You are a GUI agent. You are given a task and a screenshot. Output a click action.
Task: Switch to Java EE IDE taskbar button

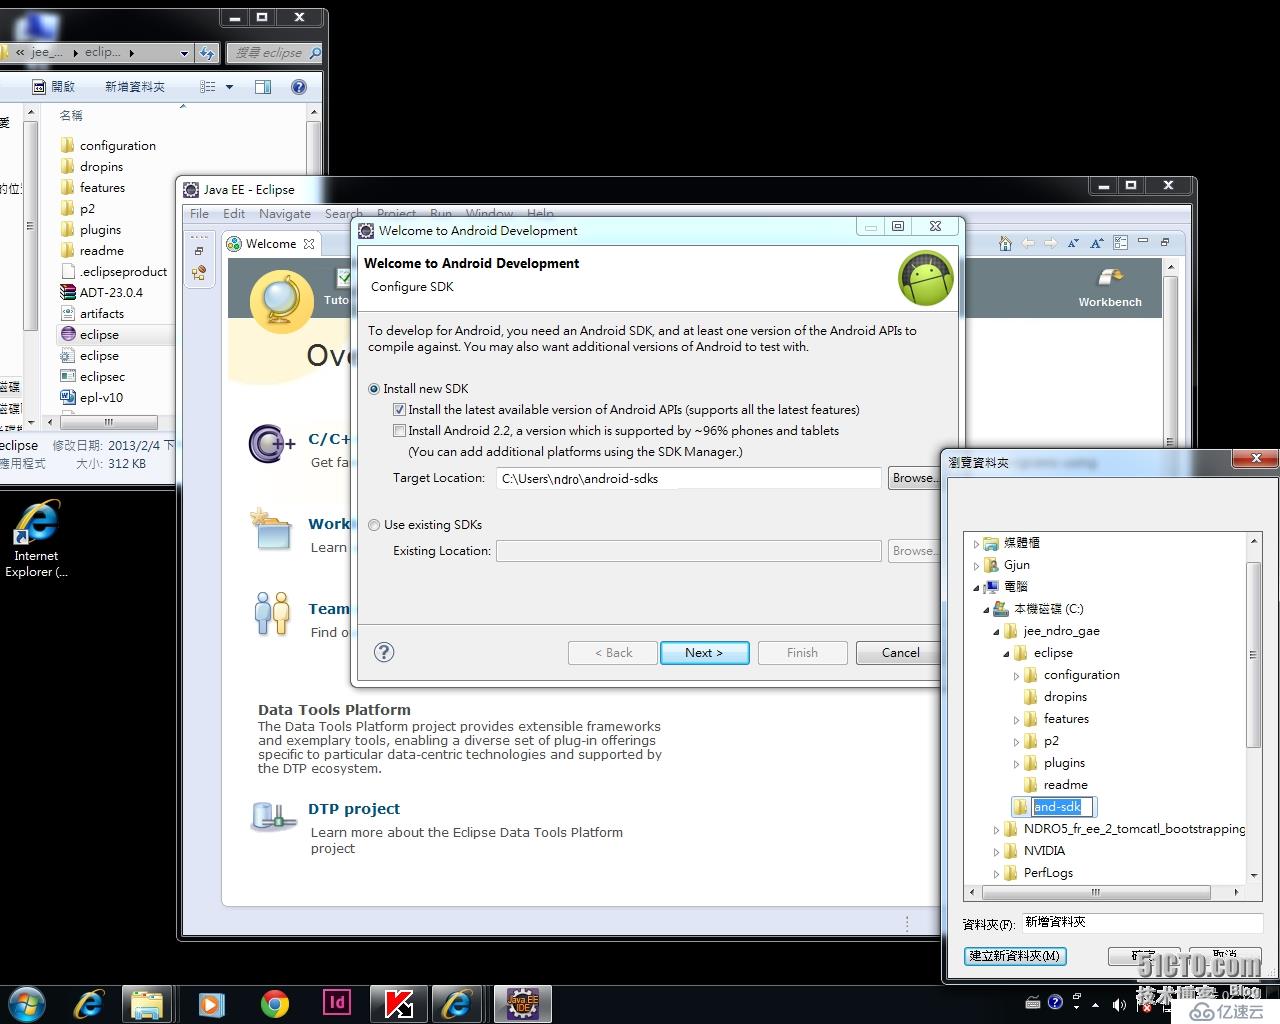(522, 1003)
